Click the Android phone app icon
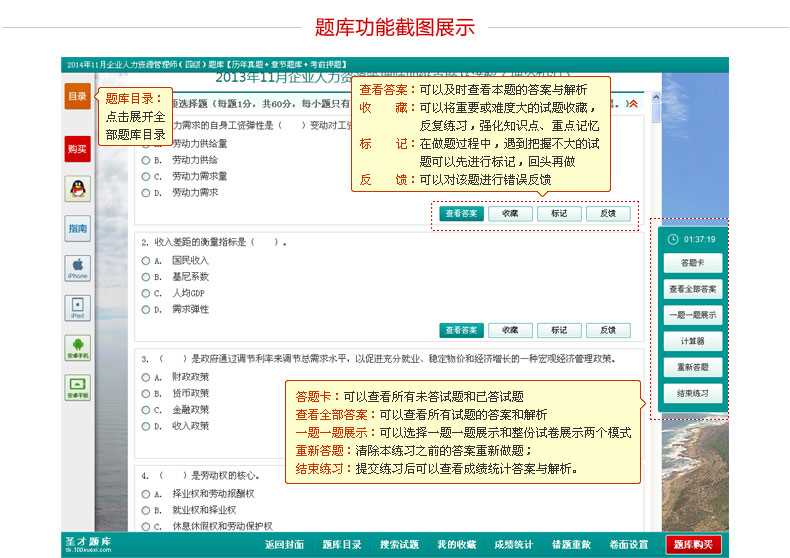 coord(77,348)
